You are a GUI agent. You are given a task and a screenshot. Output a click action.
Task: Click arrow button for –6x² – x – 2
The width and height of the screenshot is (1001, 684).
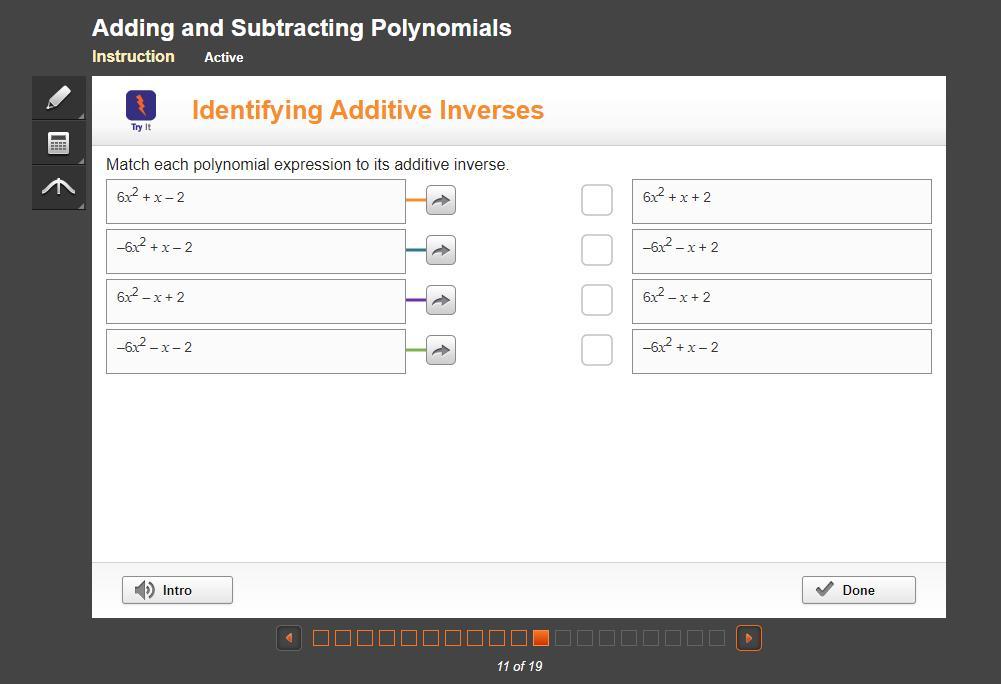[x=441, y=350]
